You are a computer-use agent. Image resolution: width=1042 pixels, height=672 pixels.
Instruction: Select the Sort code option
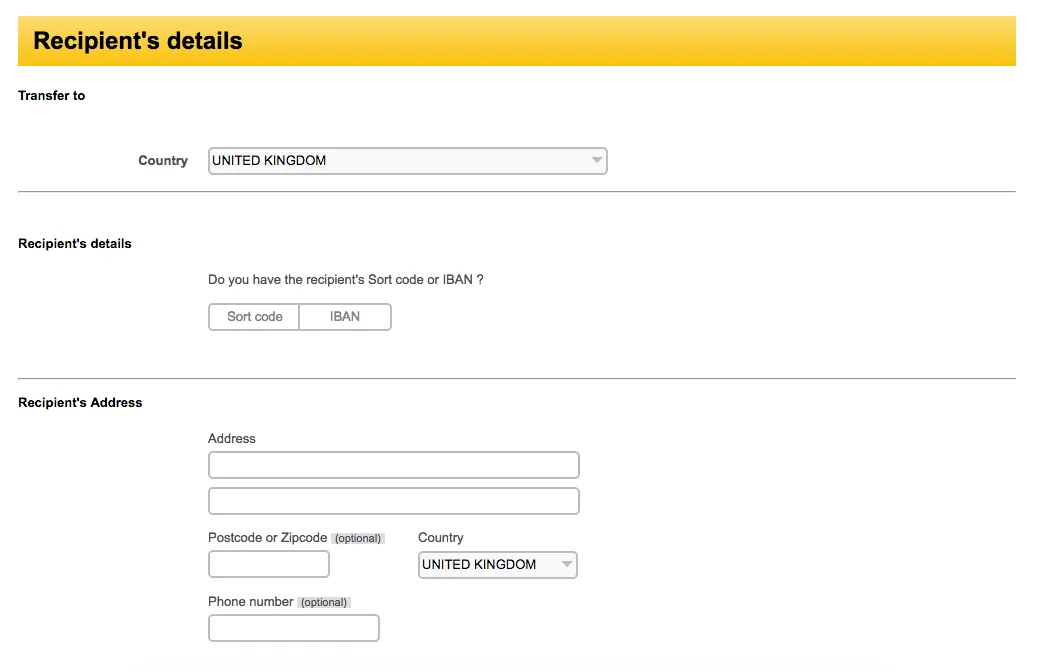(254, 317)
